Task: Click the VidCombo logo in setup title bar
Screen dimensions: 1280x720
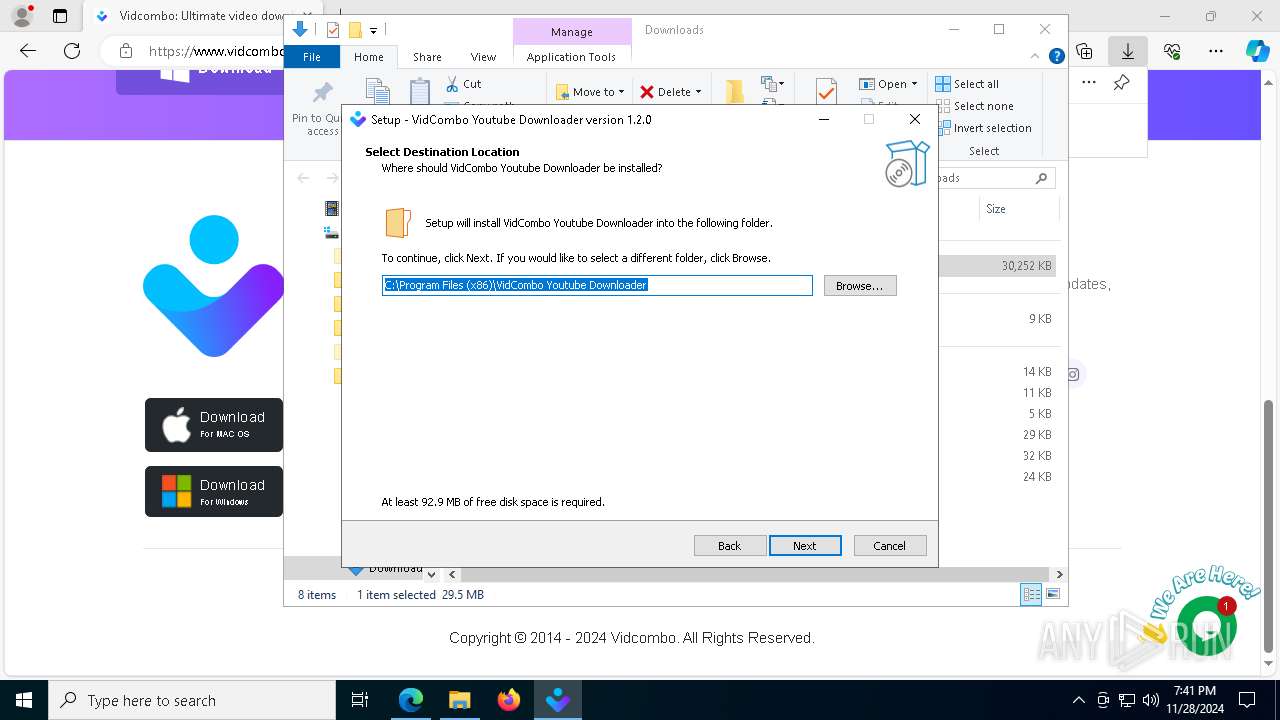Action: click(358, 119)
